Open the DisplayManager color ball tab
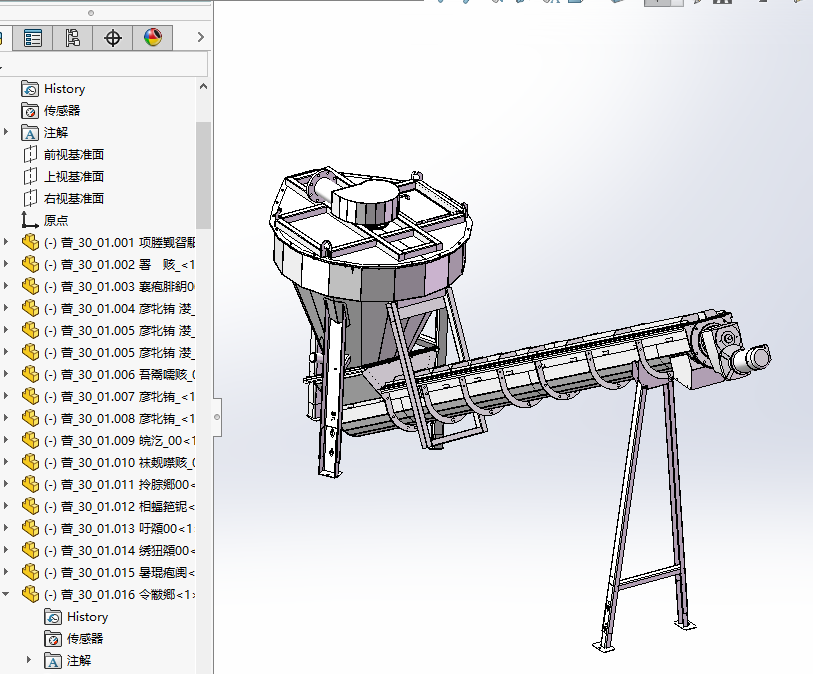This screenshot has height=674, width=813. [x=152, y=38]
